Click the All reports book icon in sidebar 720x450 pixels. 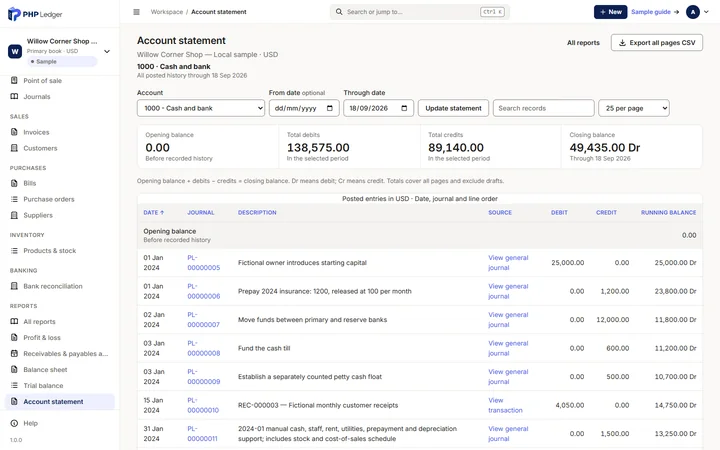click(14, 321)
